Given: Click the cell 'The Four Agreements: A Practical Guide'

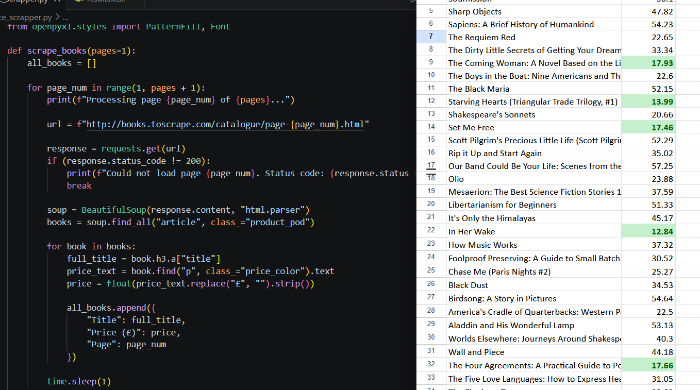Looking at the screenshot, I should click(x=533, y=365).
